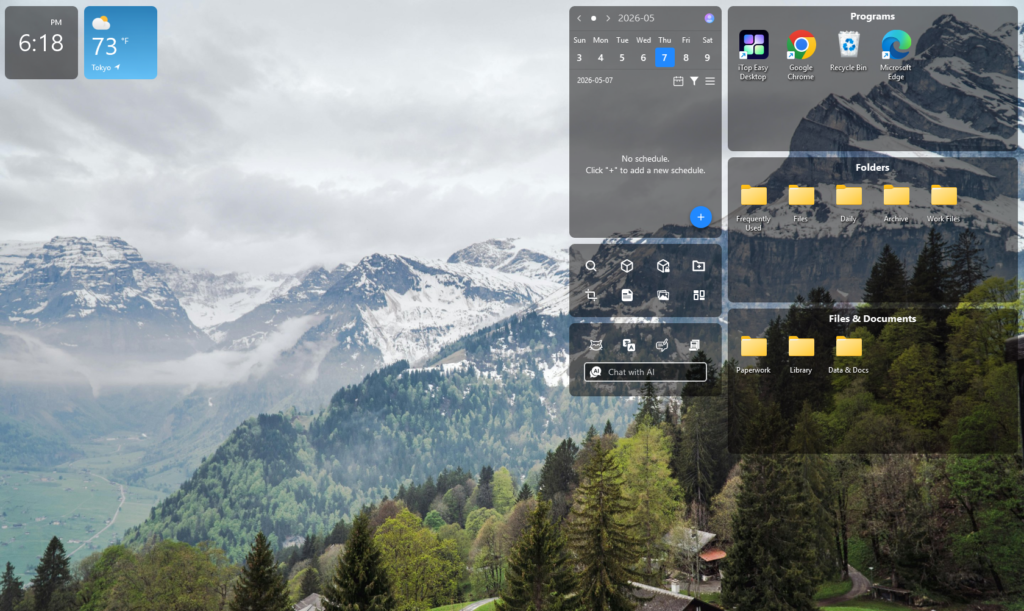Add a new schedule with blue plus button

(701, 217)
